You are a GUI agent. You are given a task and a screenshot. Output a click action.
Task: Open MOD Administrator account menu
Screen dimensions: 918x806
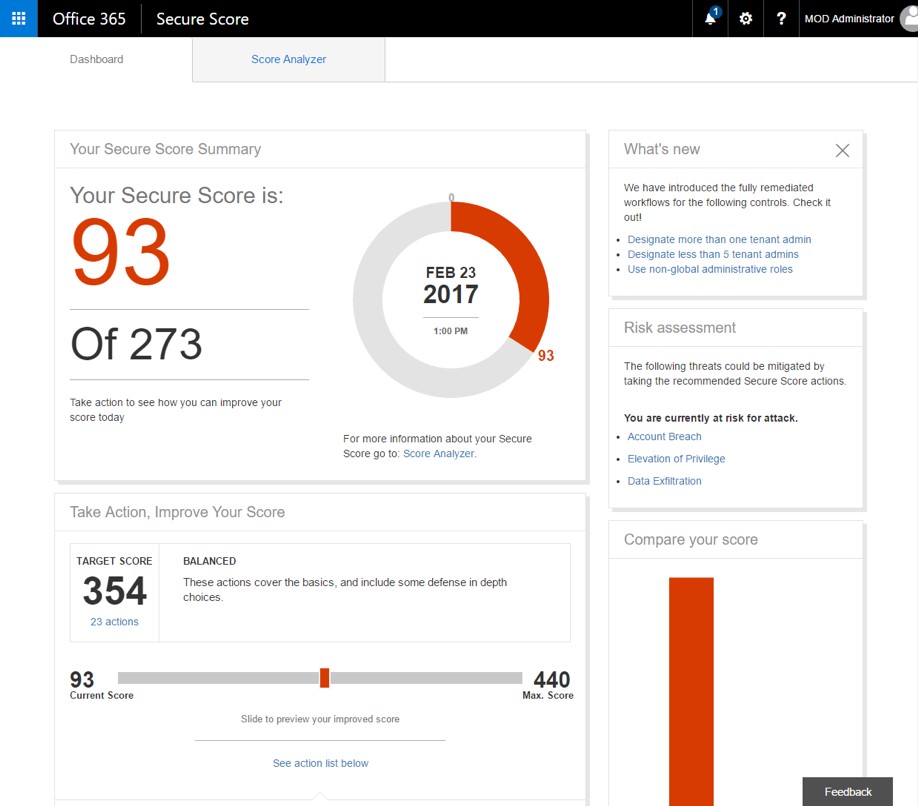click(849, 19)
